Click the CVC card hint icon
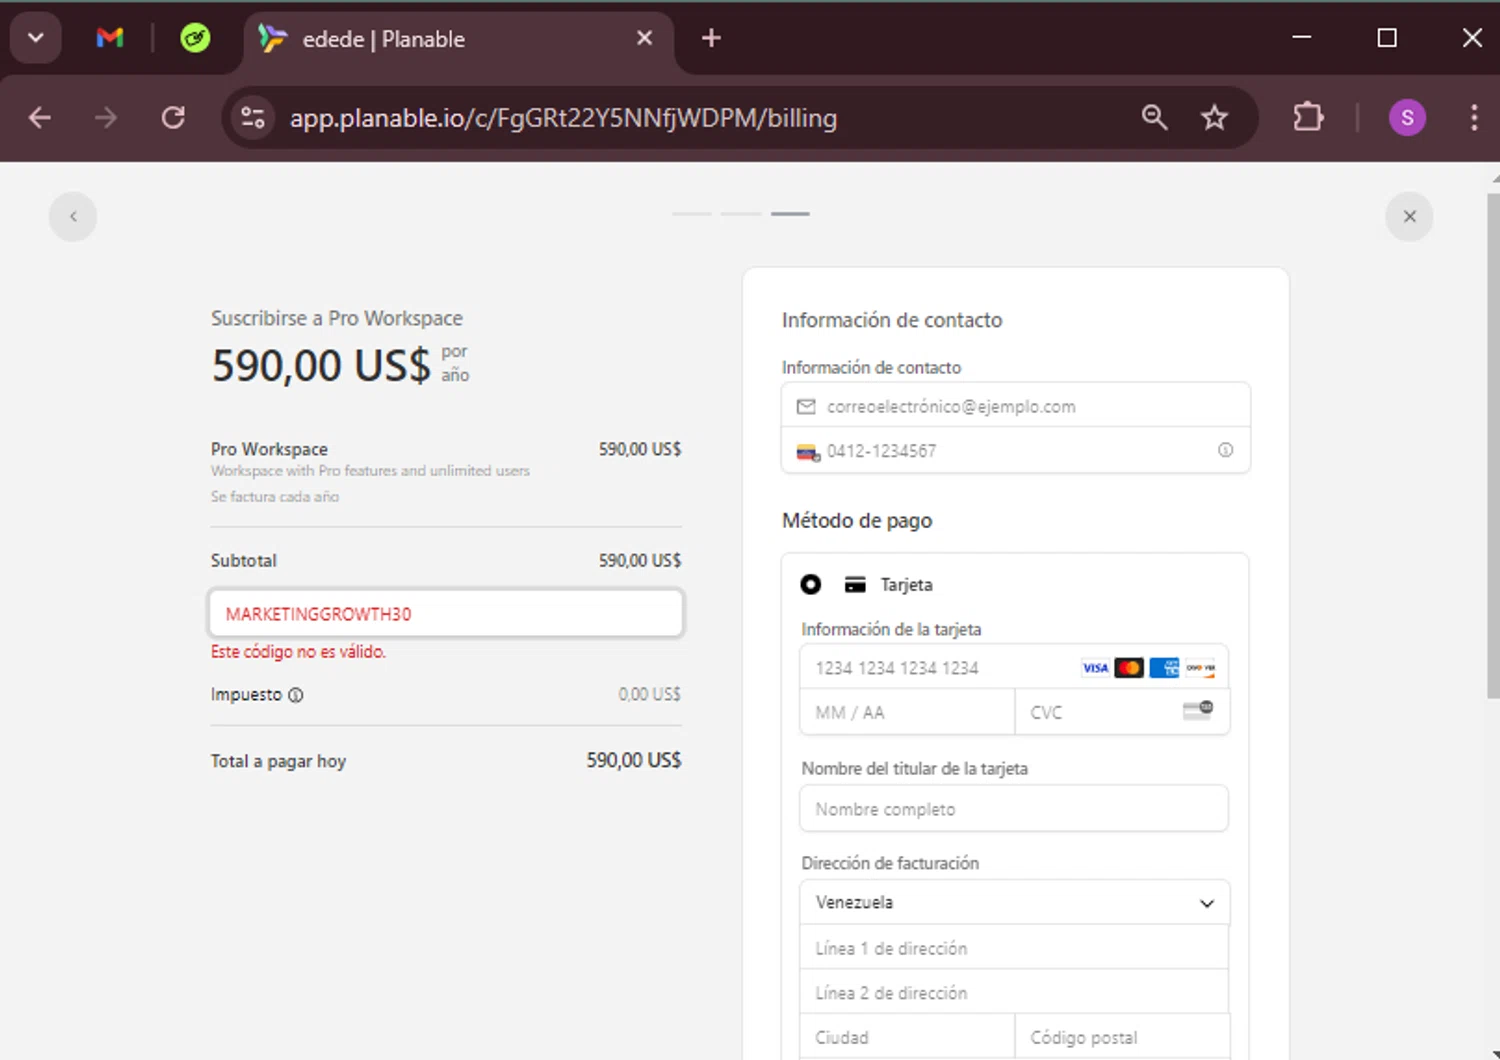Image resolution: width=1500 pixels, height=1060 pixels. (1198, 710)
